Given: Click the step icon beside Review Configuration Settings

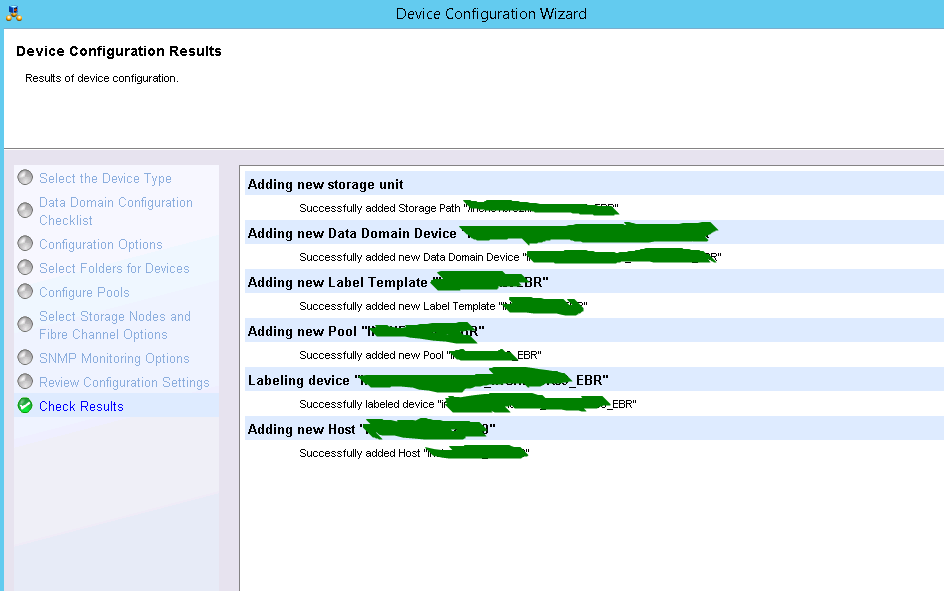Looking at the screenshot, I should [x=25, y=382].
